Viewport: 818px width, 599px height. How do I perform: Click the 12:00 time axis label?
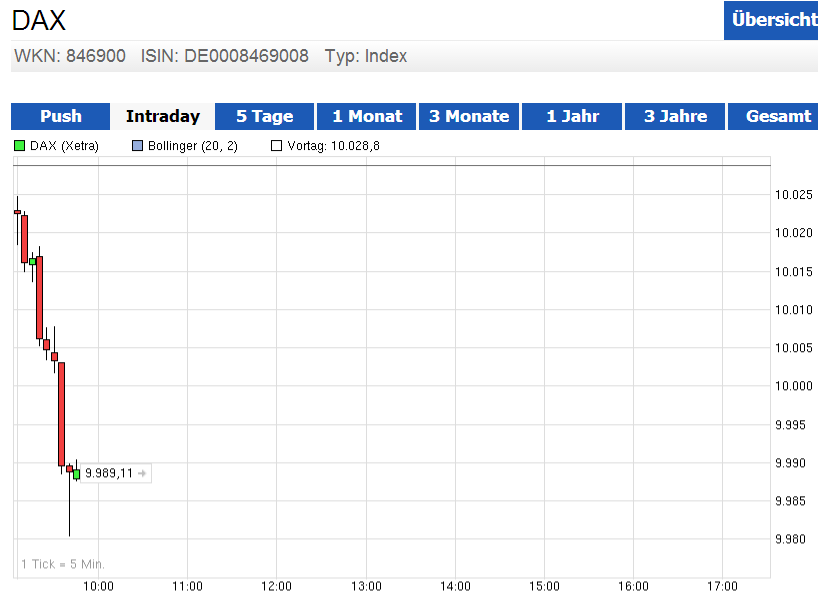click(x=276, y=586)
